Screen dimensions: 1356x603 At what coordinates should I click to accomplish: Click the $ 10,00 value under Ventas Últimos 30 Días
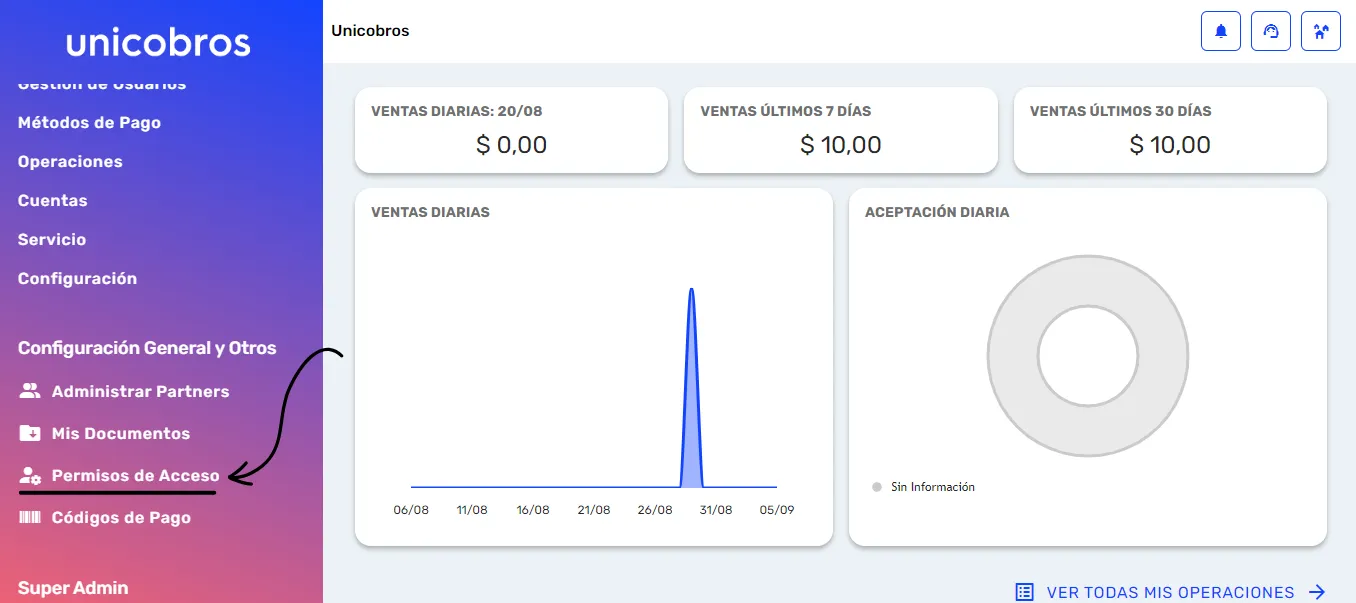pyautogui.click(x=1170, y=145)
